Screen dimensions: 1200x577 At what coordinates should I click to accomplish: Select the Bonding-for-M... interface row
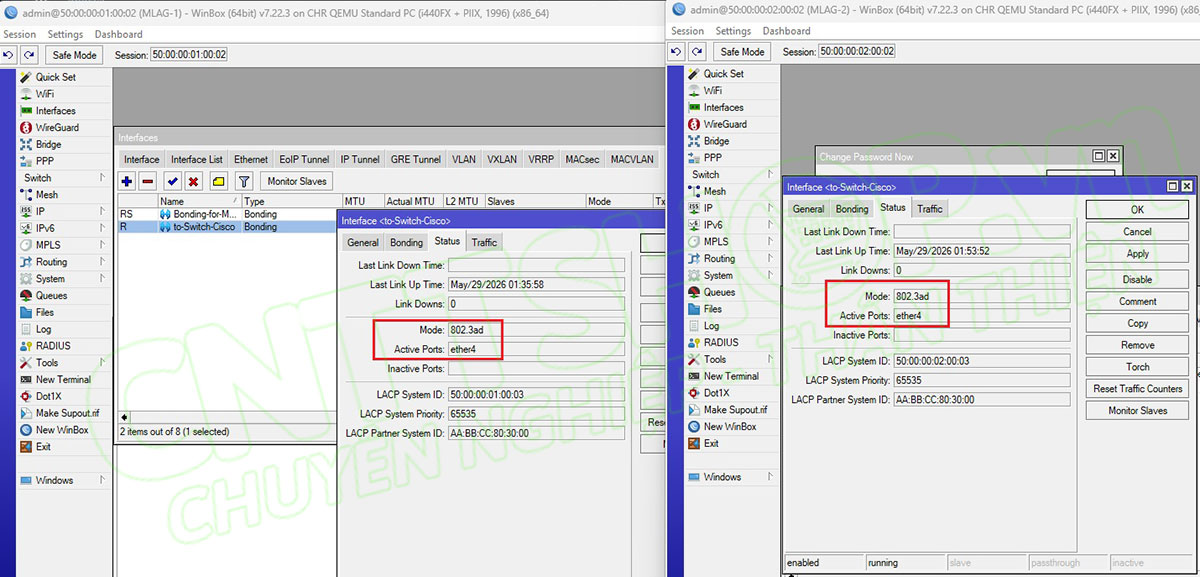pyautogui.click(x=227, y=214)
